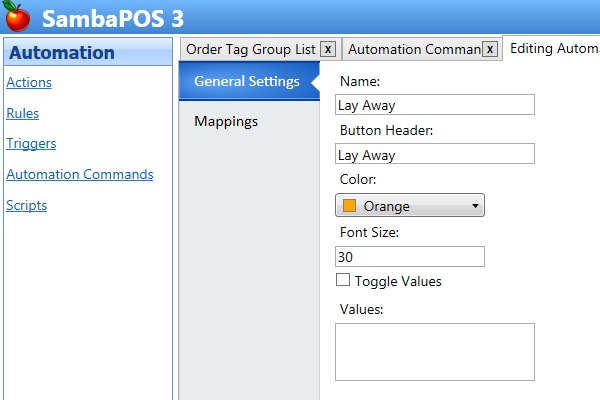This screenshot has width=600, height=400.
Task: Click the SambaPOS apple logo icon
Action: point(18,17)
